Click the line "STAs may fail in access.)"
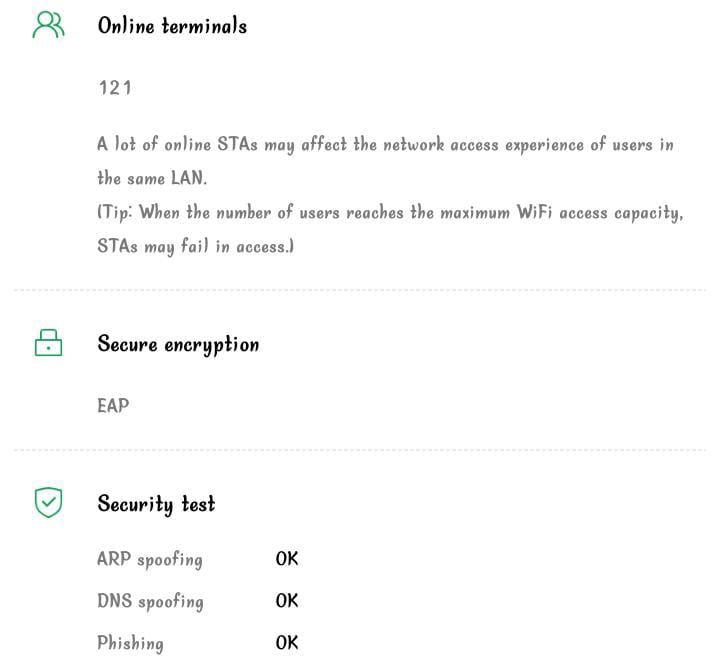Image resolution: width=720 pixels, height=660 pixels. pyautogui.click(x=196, y=246)
